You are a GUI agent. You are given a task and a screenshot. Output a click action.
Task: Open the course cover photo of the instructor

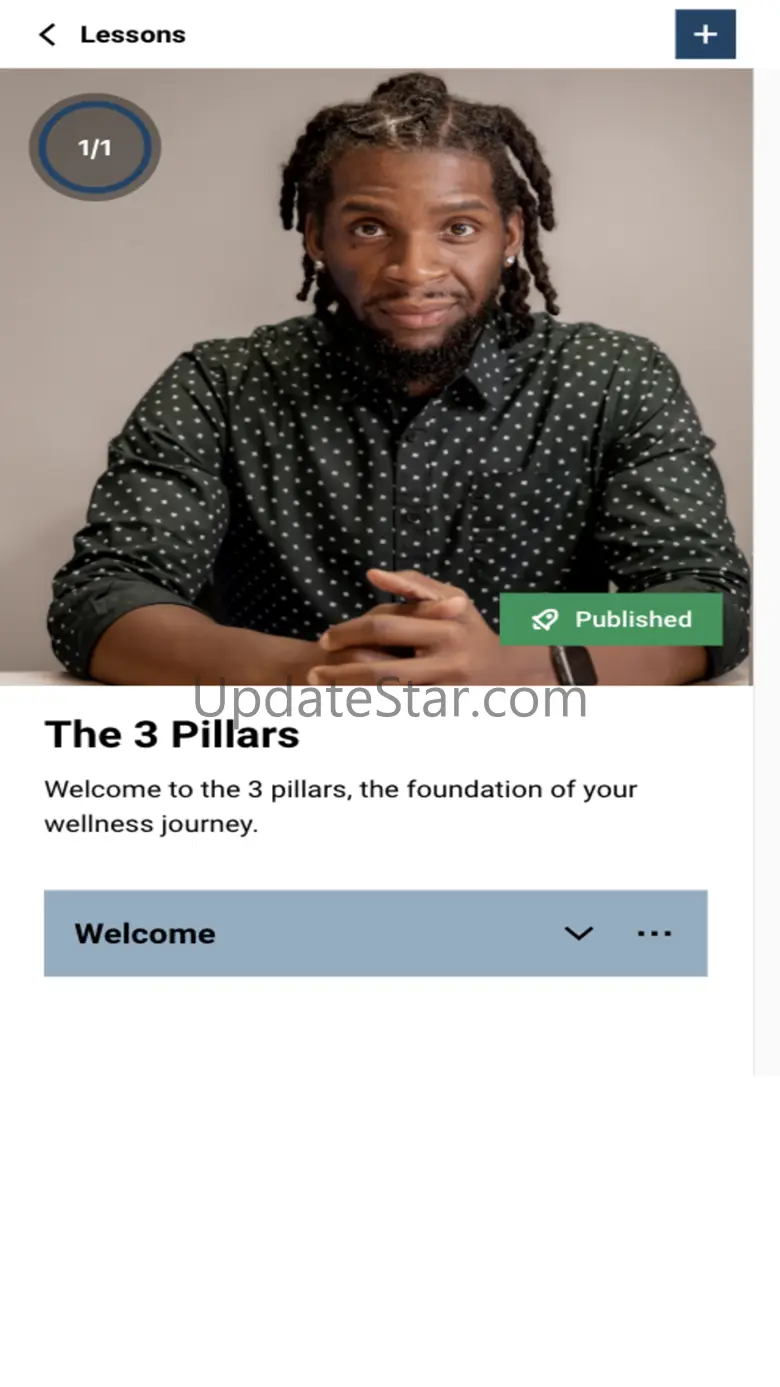376,376
